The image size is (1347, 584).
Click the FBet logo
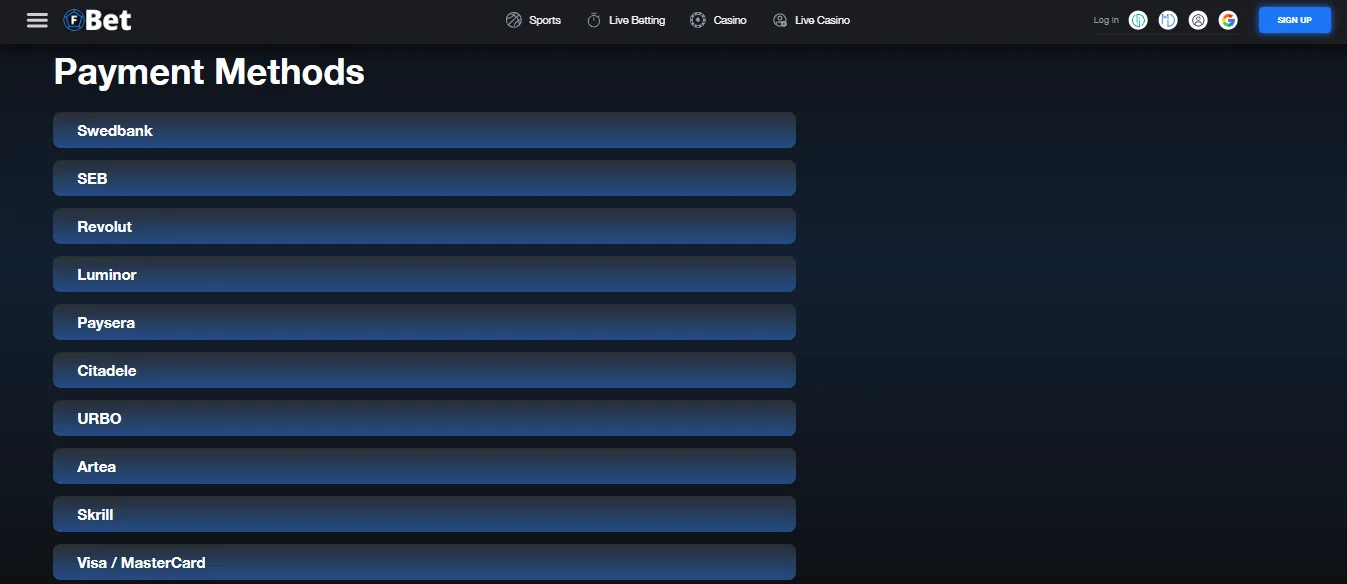(98, 20)
